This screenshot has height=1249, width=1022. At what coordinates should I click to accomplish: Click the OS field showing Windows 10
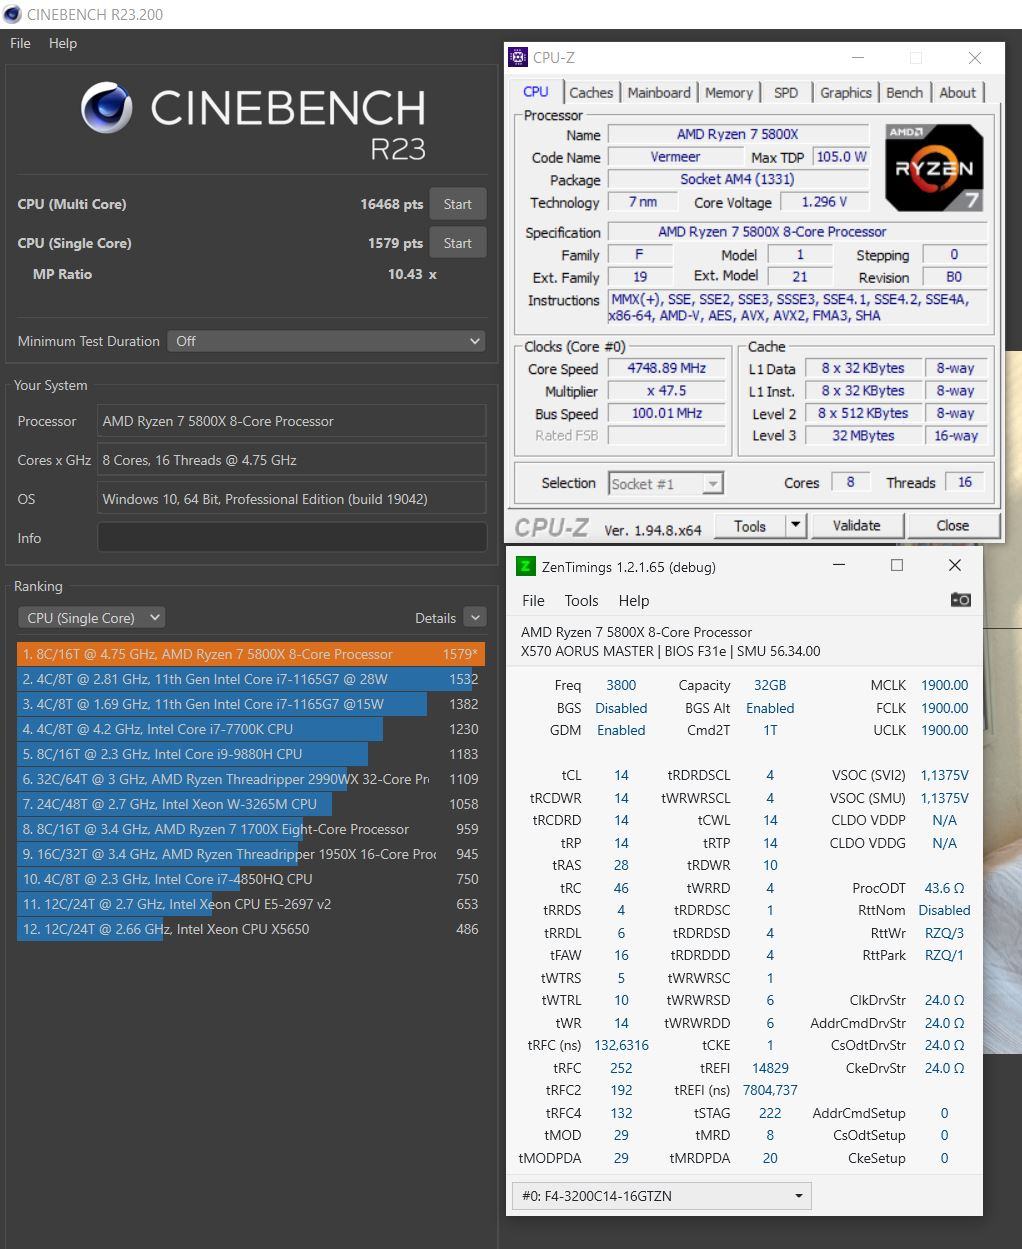pyautogui.click(x=291, y=499)
